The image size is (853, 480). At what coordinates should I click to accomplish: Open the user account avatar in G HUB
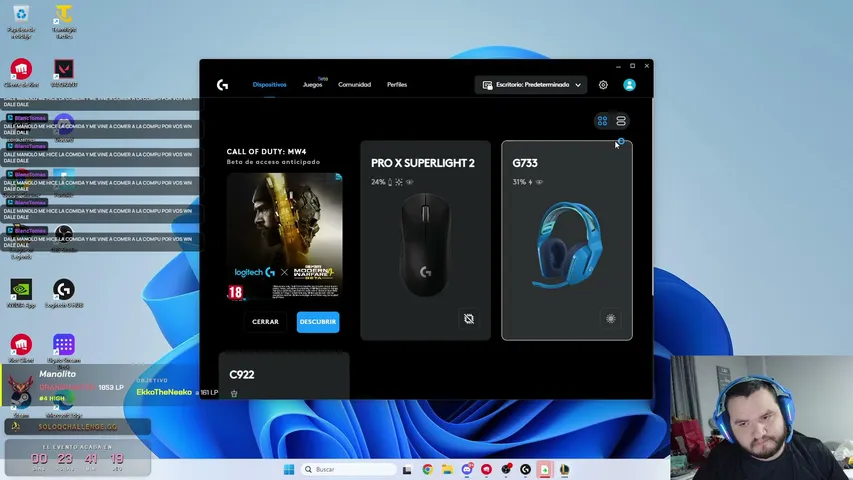pyautogui.click(x=629, y=85)
